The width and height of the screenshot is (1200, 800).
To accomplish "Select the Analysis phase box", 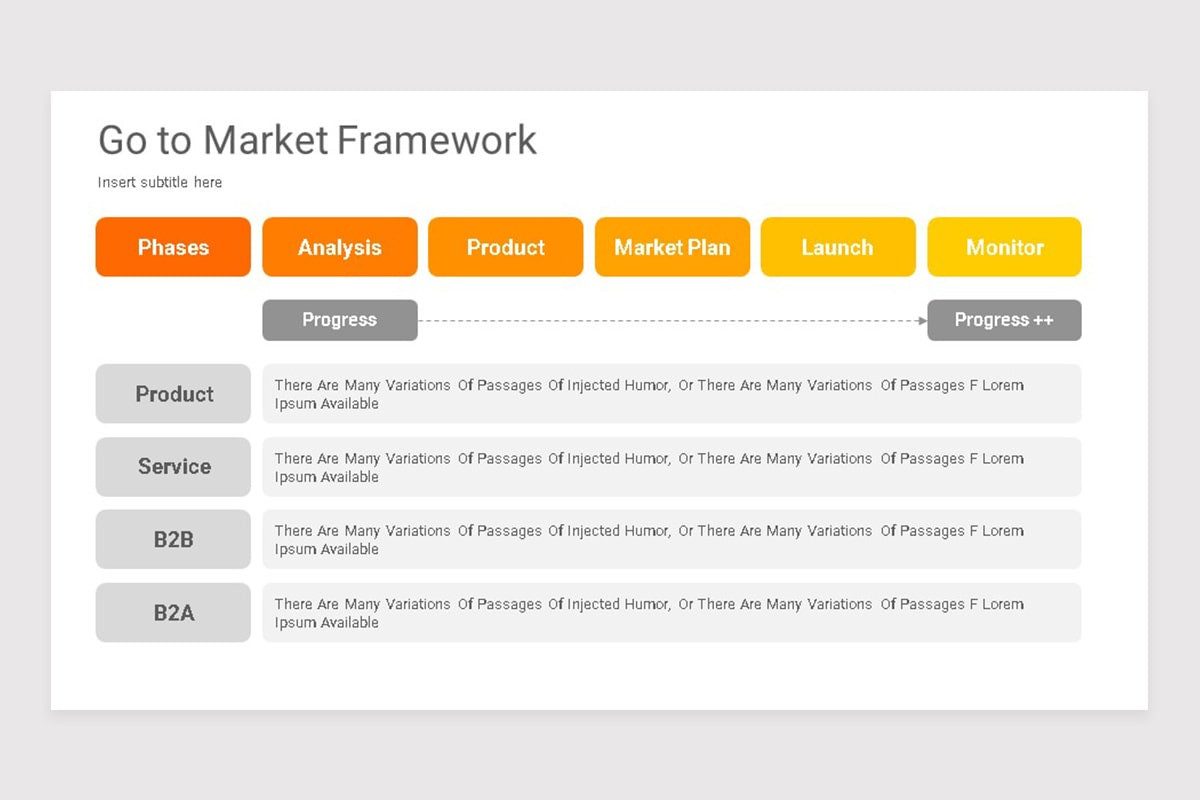I will coord(340,247).
